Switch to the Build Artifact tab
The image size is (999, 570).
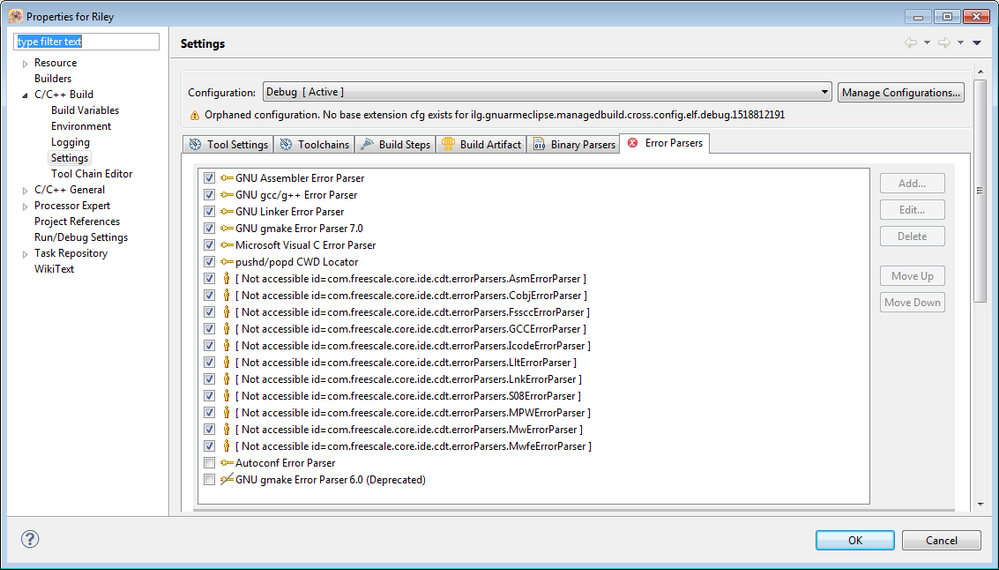482,145
